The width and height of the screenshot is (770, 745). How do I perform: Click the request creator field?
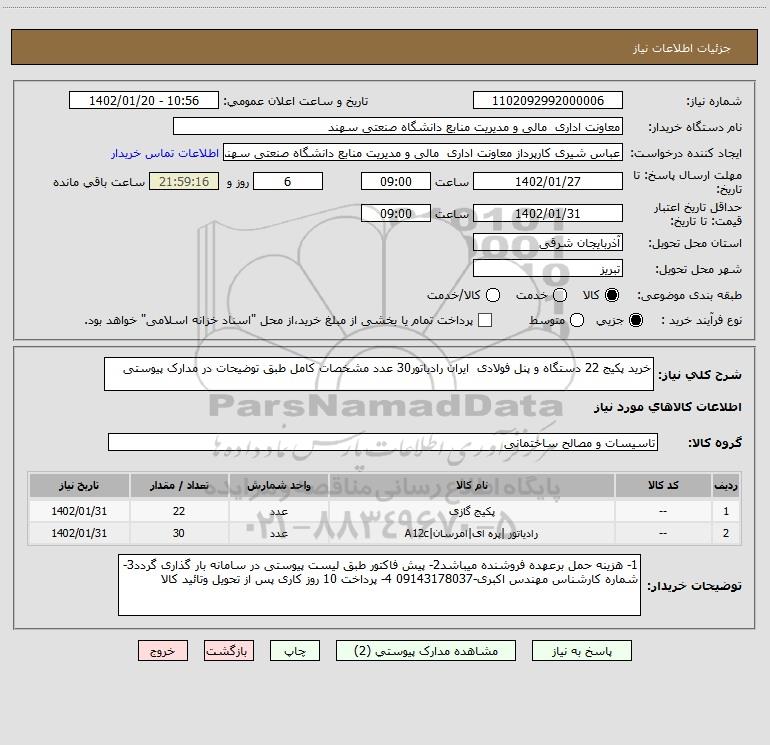[x=423, y=152]
